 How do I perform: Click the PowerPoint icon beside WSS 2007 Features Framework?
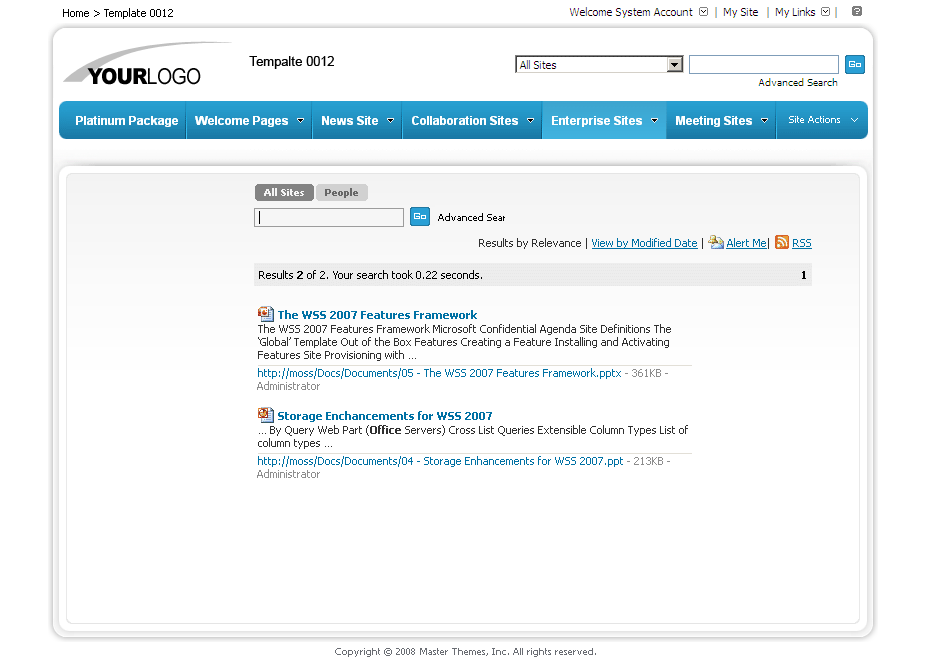(x=265, y=313)
